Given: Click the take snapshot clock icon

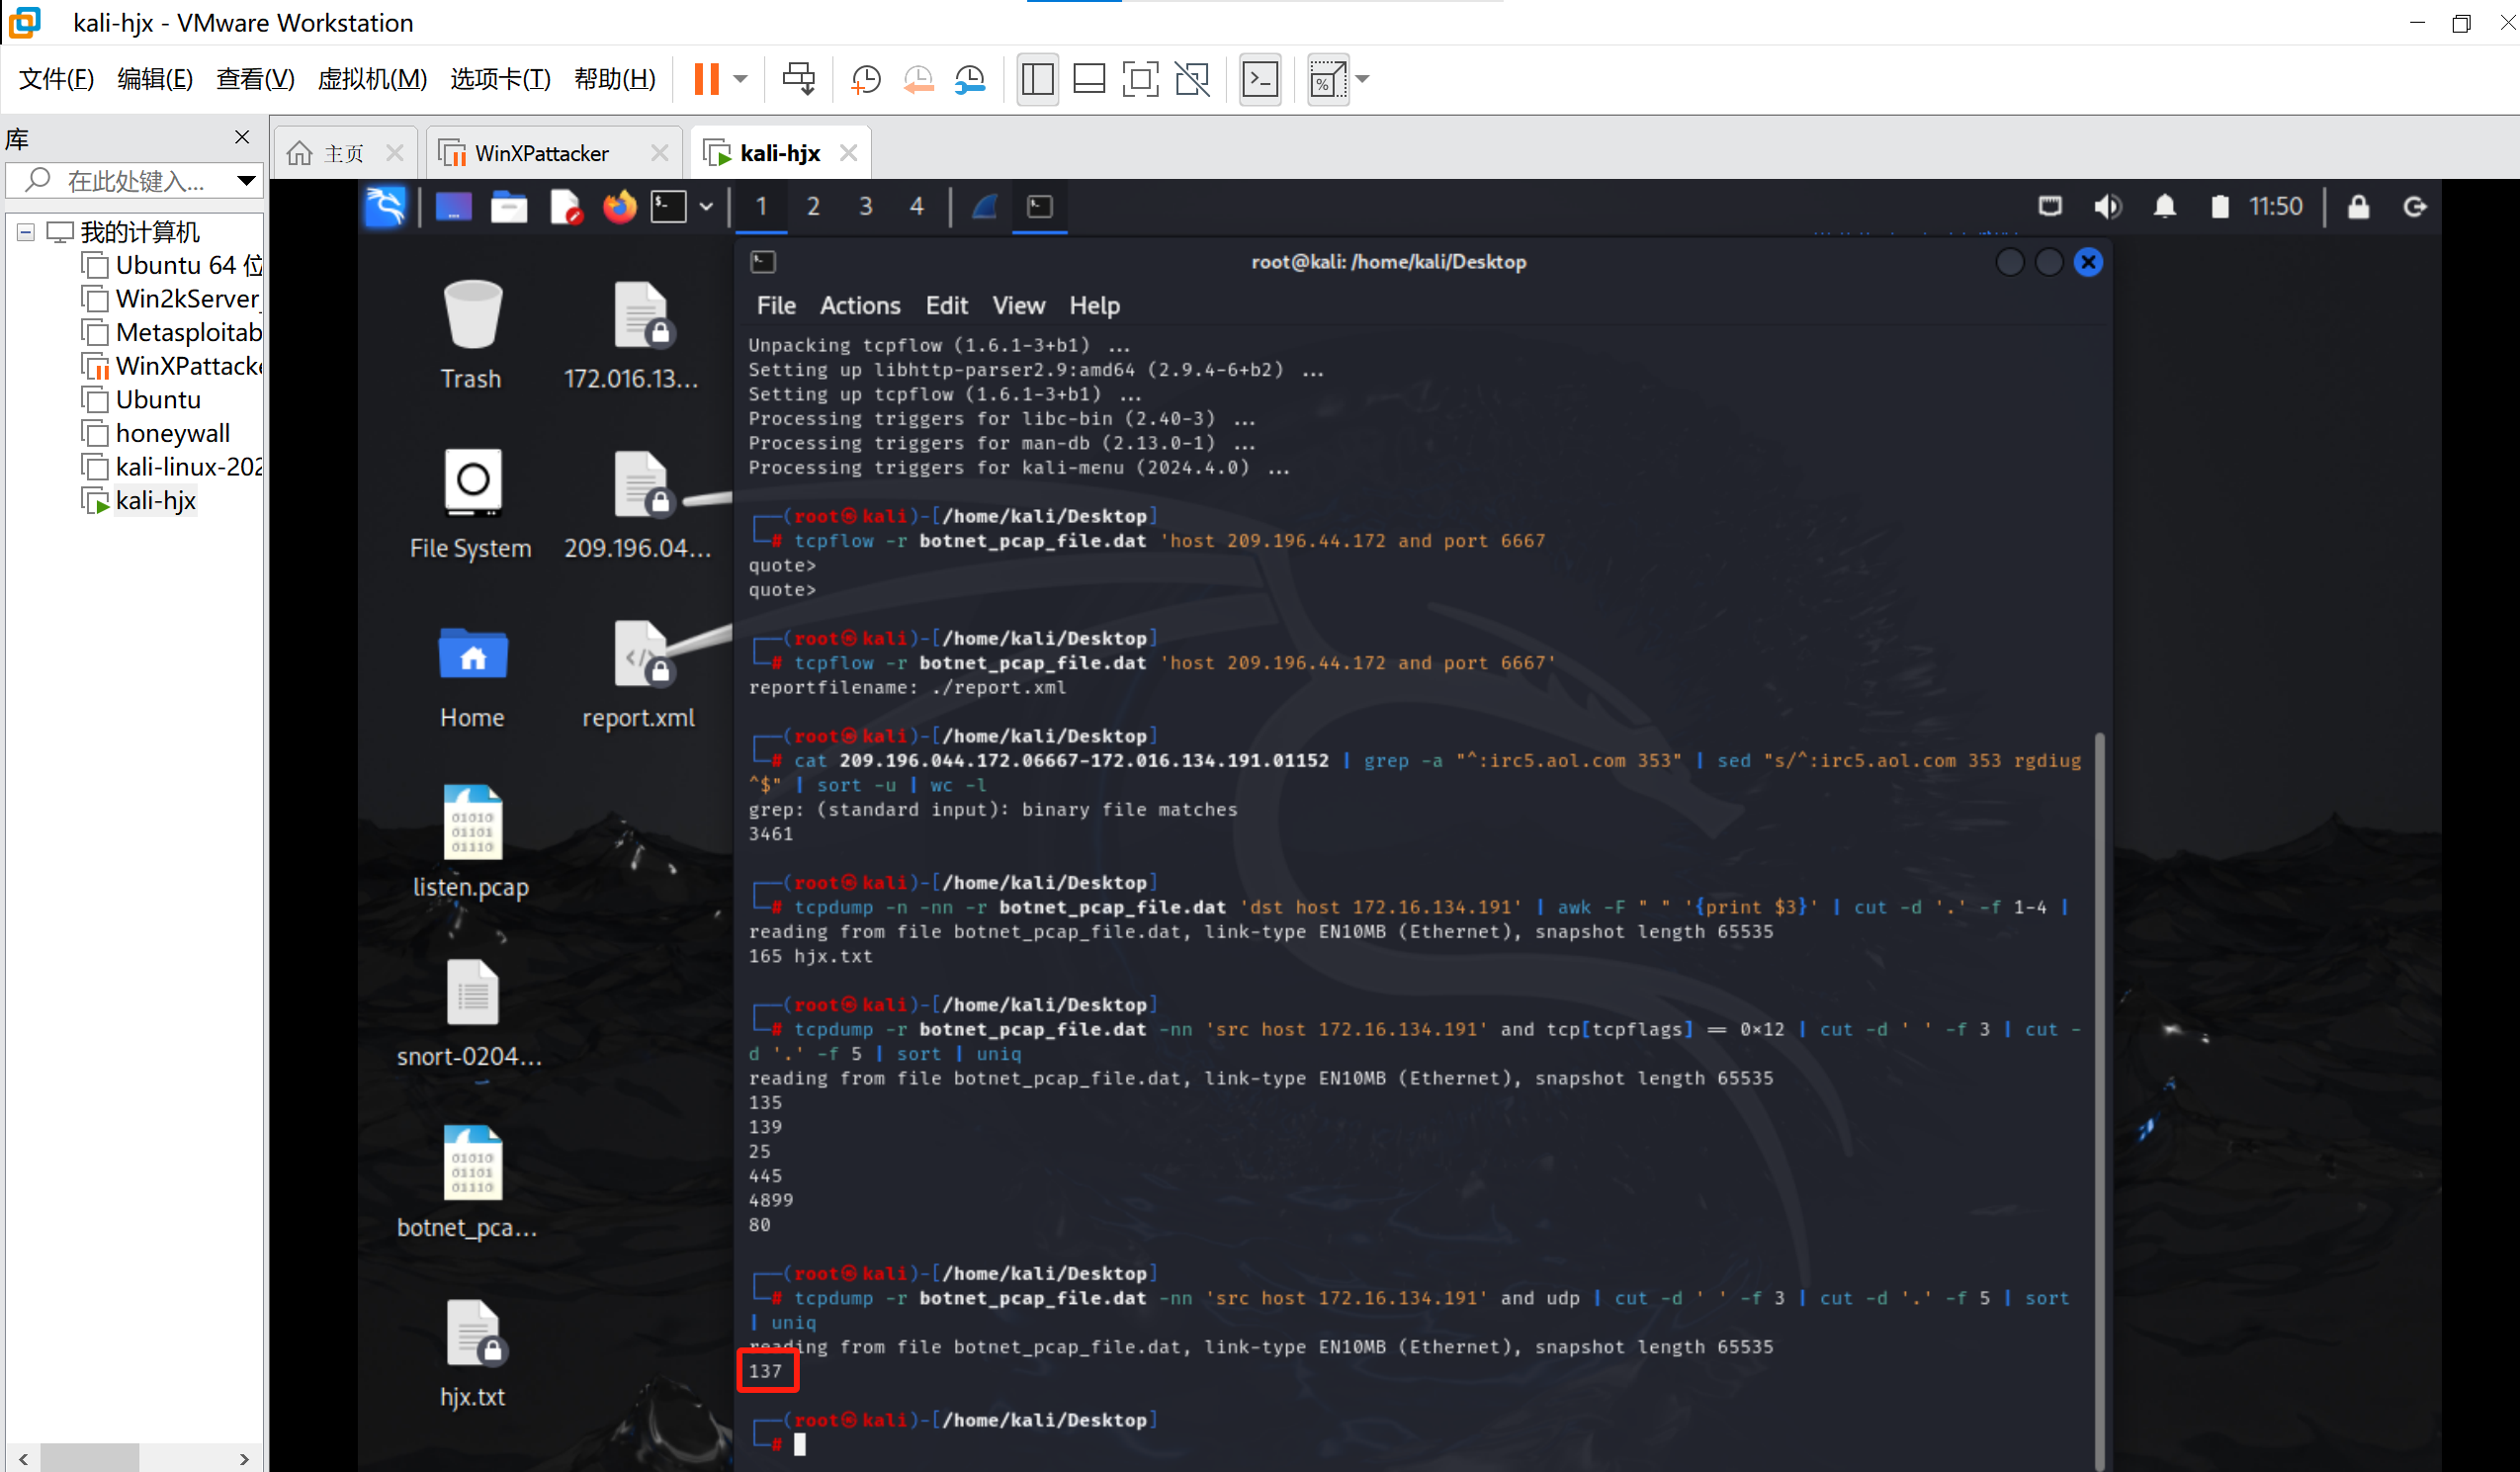Looking at the screenshot, I should point(865,79).
